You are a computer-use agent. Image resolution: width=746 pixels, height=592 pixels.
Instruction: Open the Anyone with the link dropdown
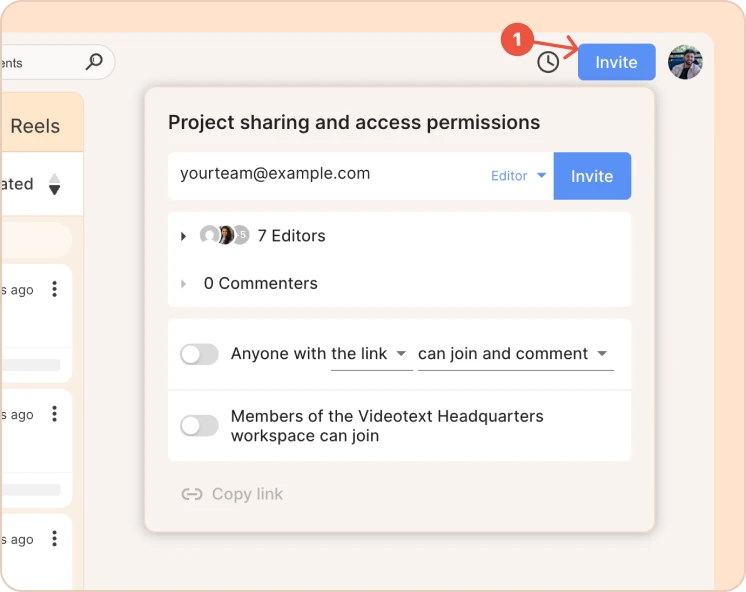point(371,354)
